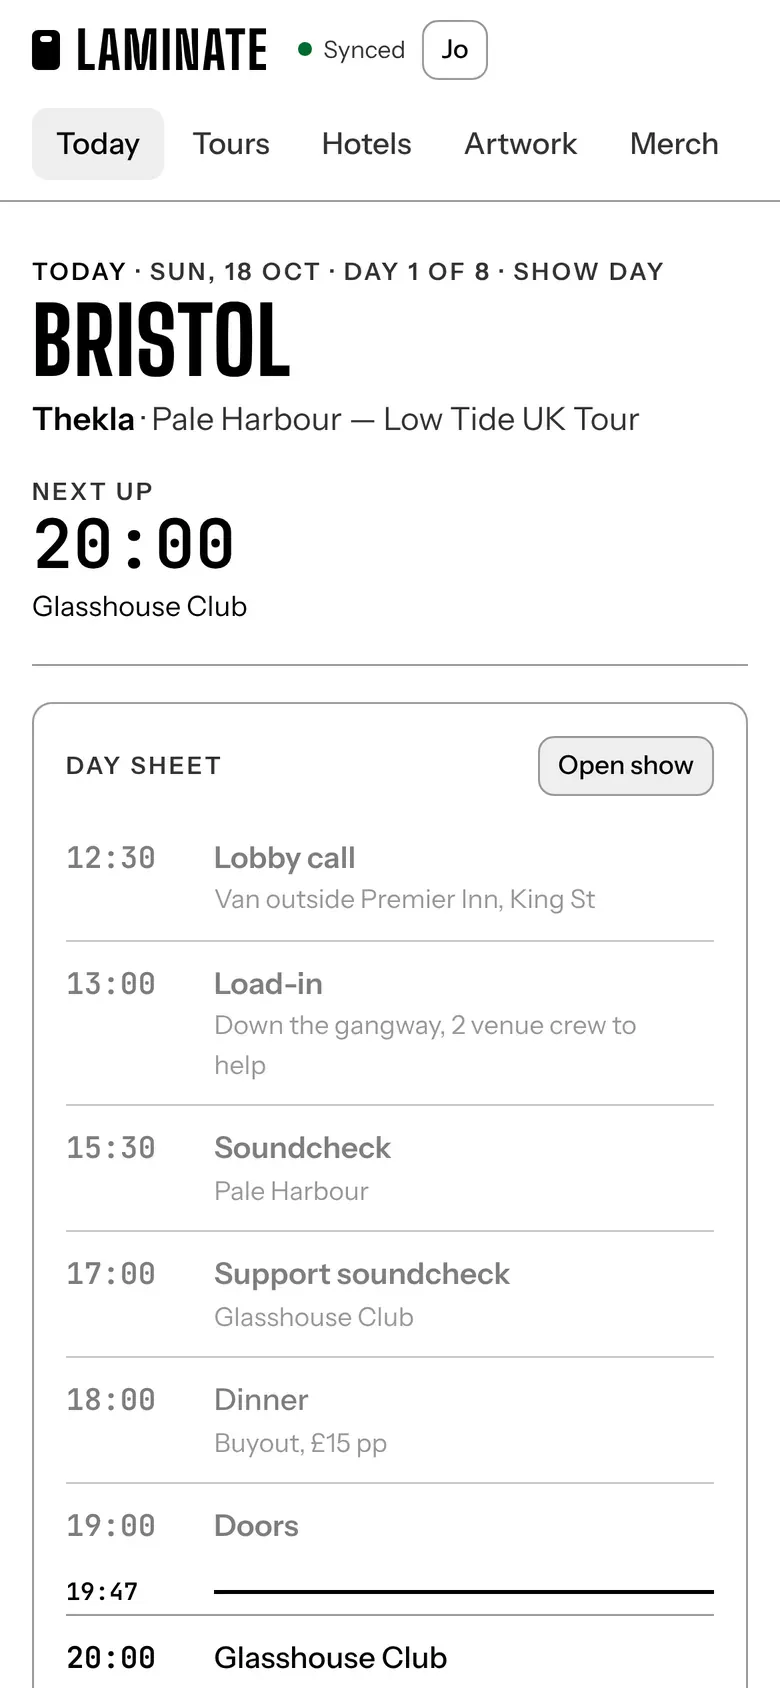Viewport: 780px width, 1688px height.
Task: Select the Lobby call entry
Action: tap(390, 878)
